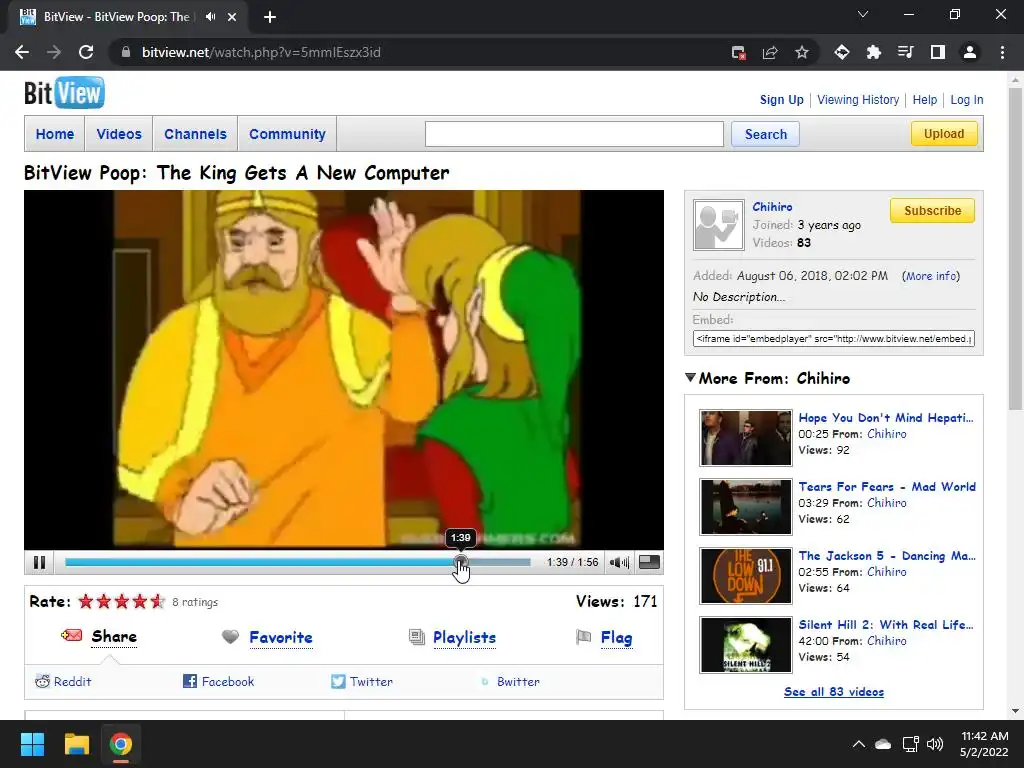Show hidden system tray icons

(859, 744)
